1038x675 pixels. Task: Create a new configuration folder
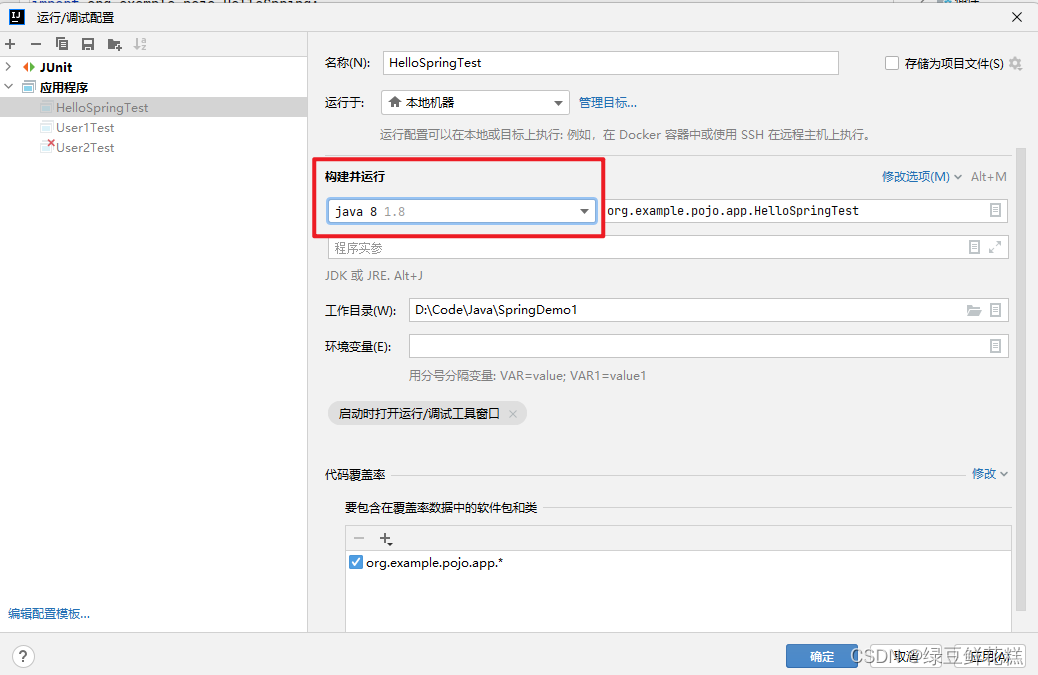[x=115, y=43]
